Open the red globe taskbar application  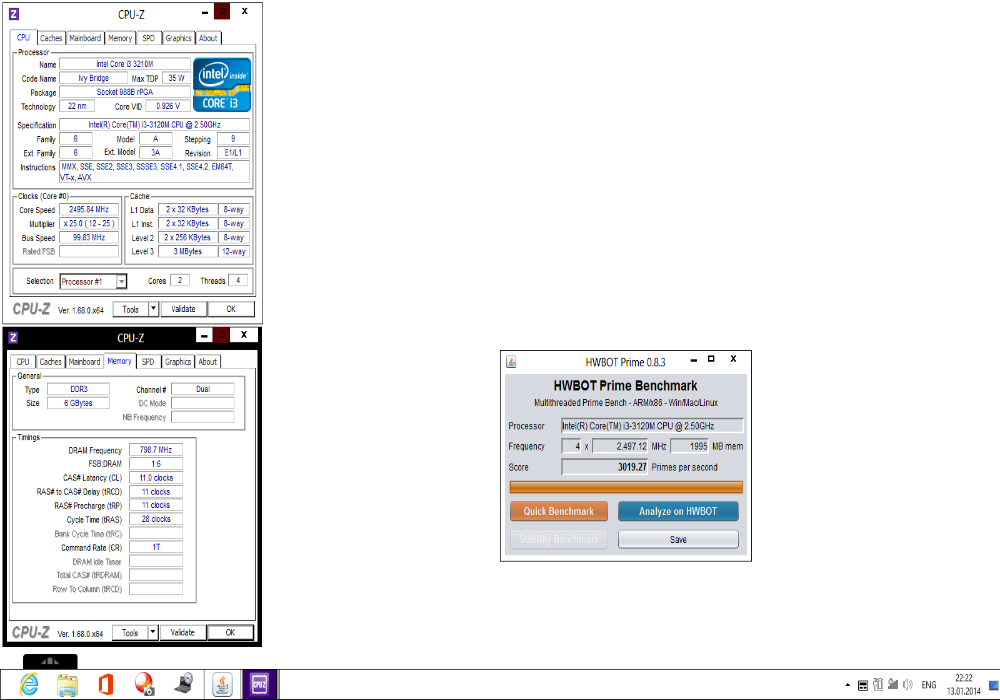(144, 684)
